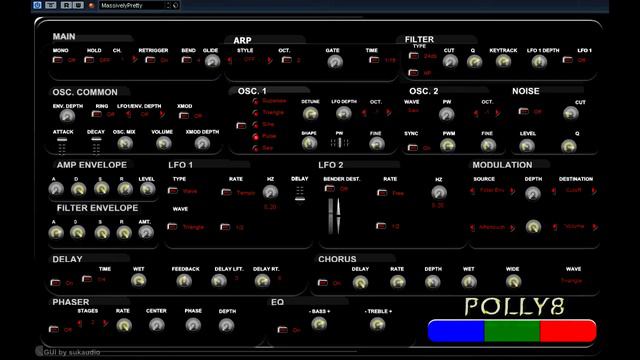This screenshot has height=360, width=640.
Task: Click the OSC. 2 PWM knob
Action: [447, 145]
